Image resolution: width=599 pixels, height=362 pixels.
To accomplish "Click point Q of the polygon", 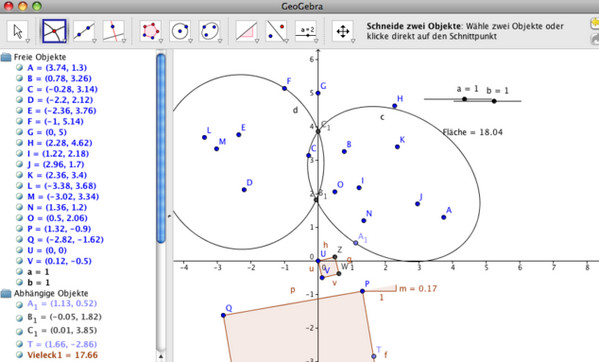I will coord(223,315).
